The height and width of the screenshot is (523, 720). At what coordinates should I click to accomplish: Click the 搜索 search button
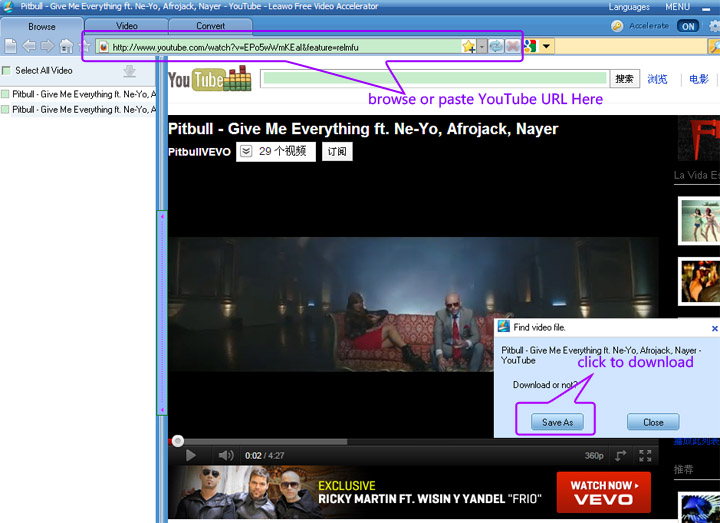click(x=624, y=79)
